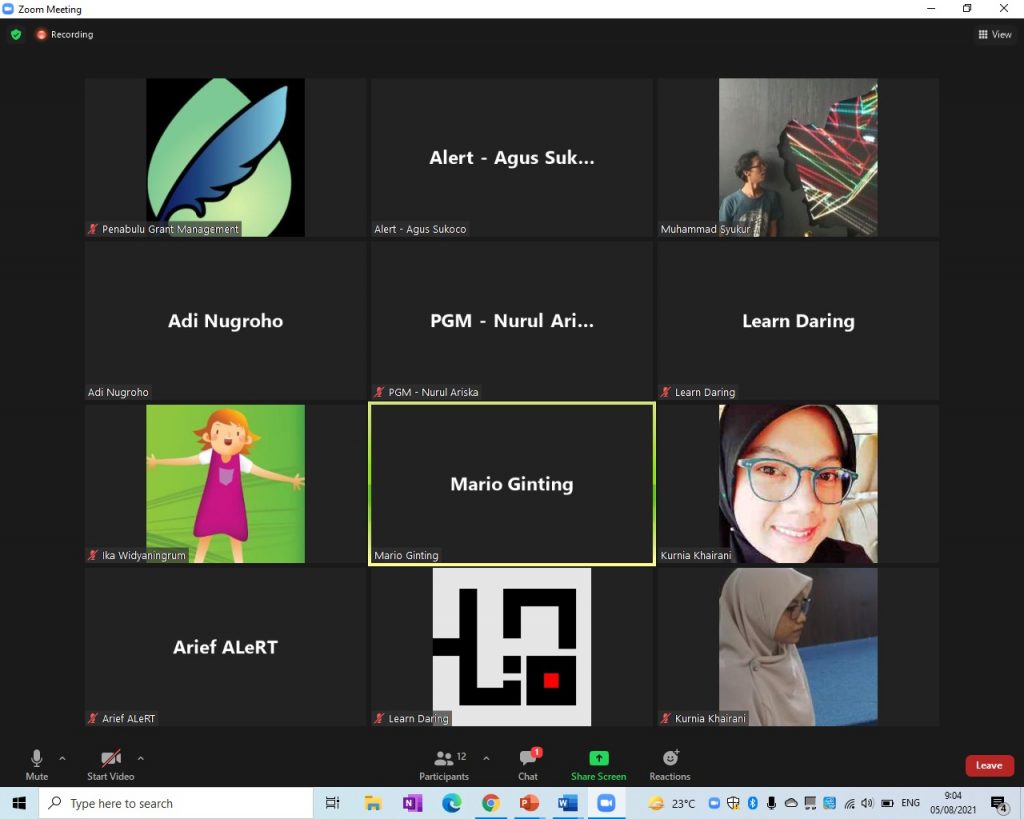Open OneNote from the taskbar

[412, 803]
